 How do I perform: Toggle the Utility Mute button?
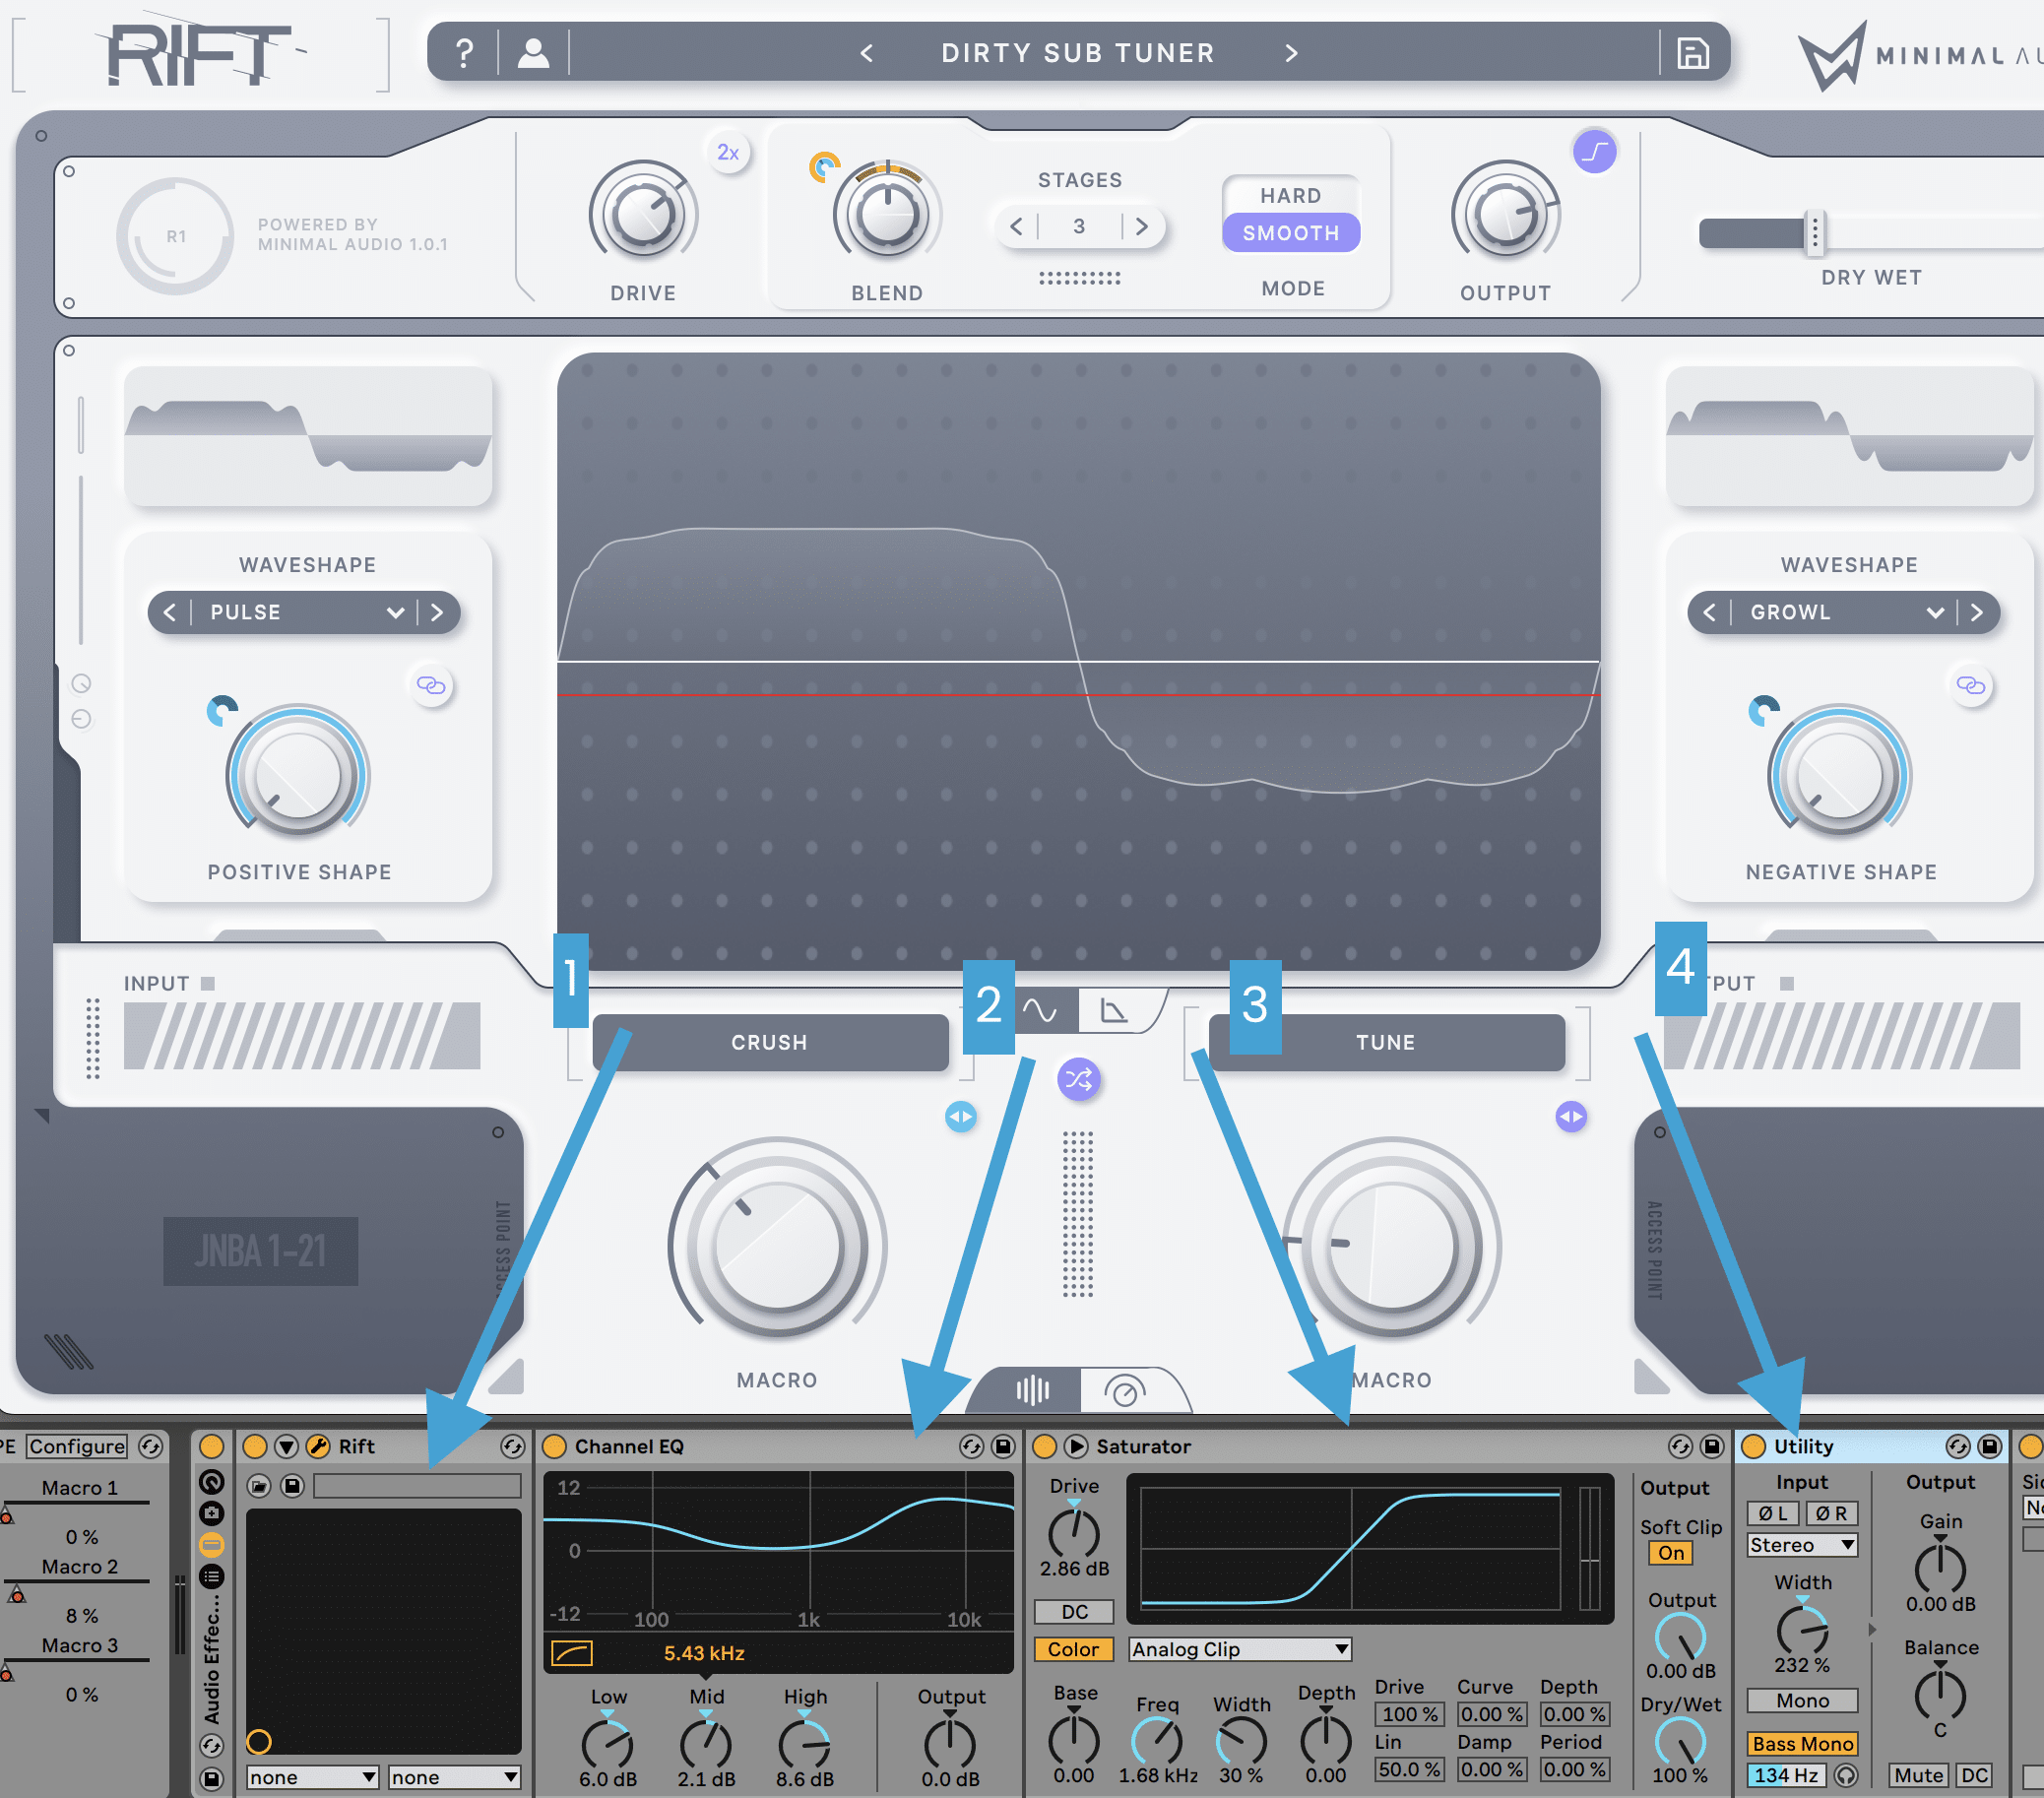point(1918,1775)
